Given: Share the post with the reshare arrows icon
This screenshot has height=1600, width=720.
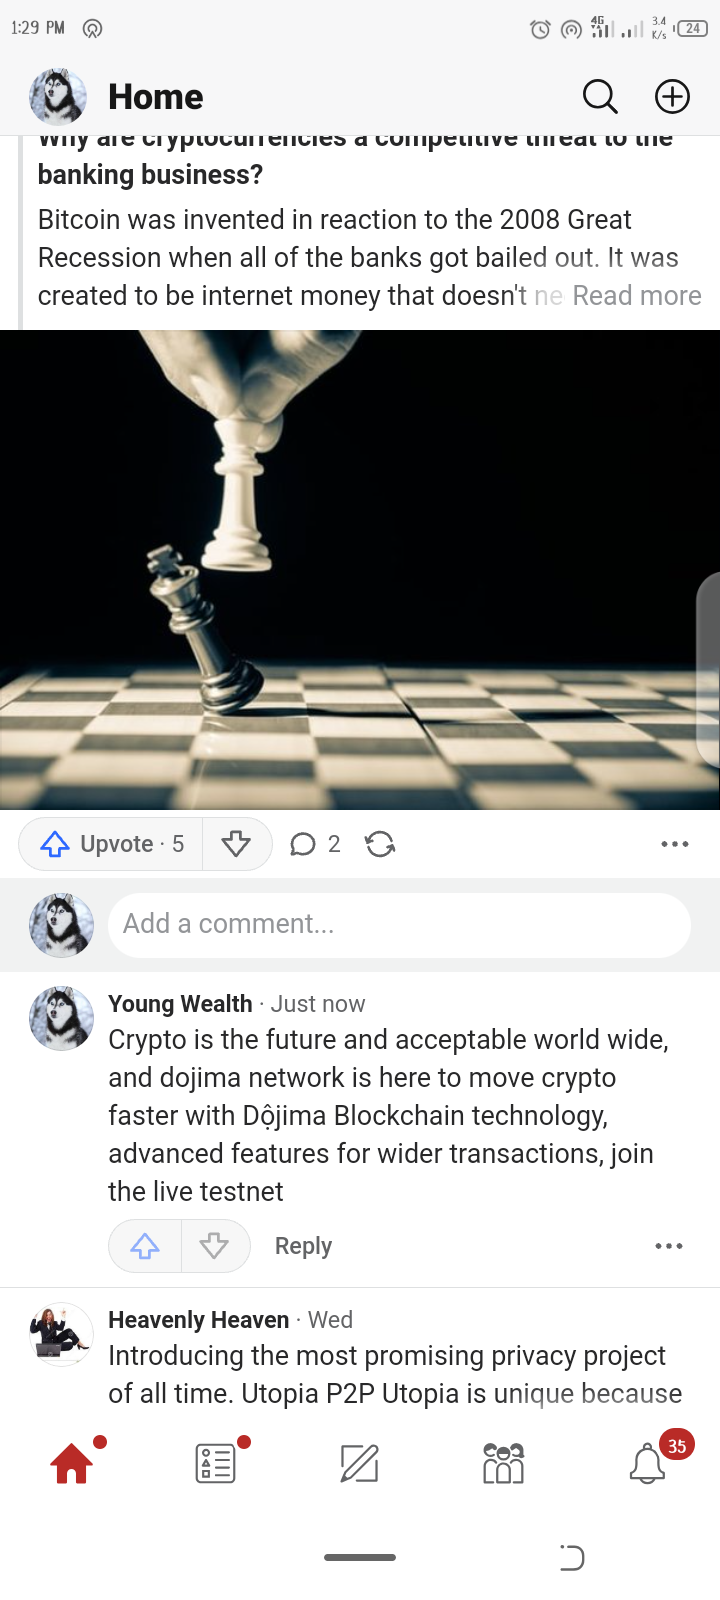Looking at the screenshot, I should (380, 844).
